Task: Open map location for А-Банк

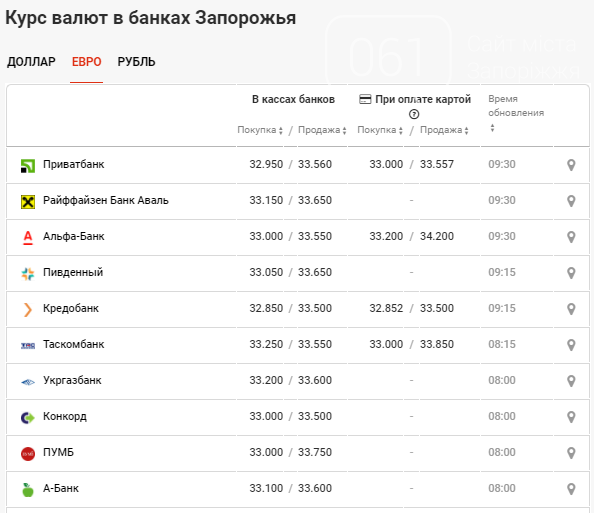Action: tap(571, 489)
